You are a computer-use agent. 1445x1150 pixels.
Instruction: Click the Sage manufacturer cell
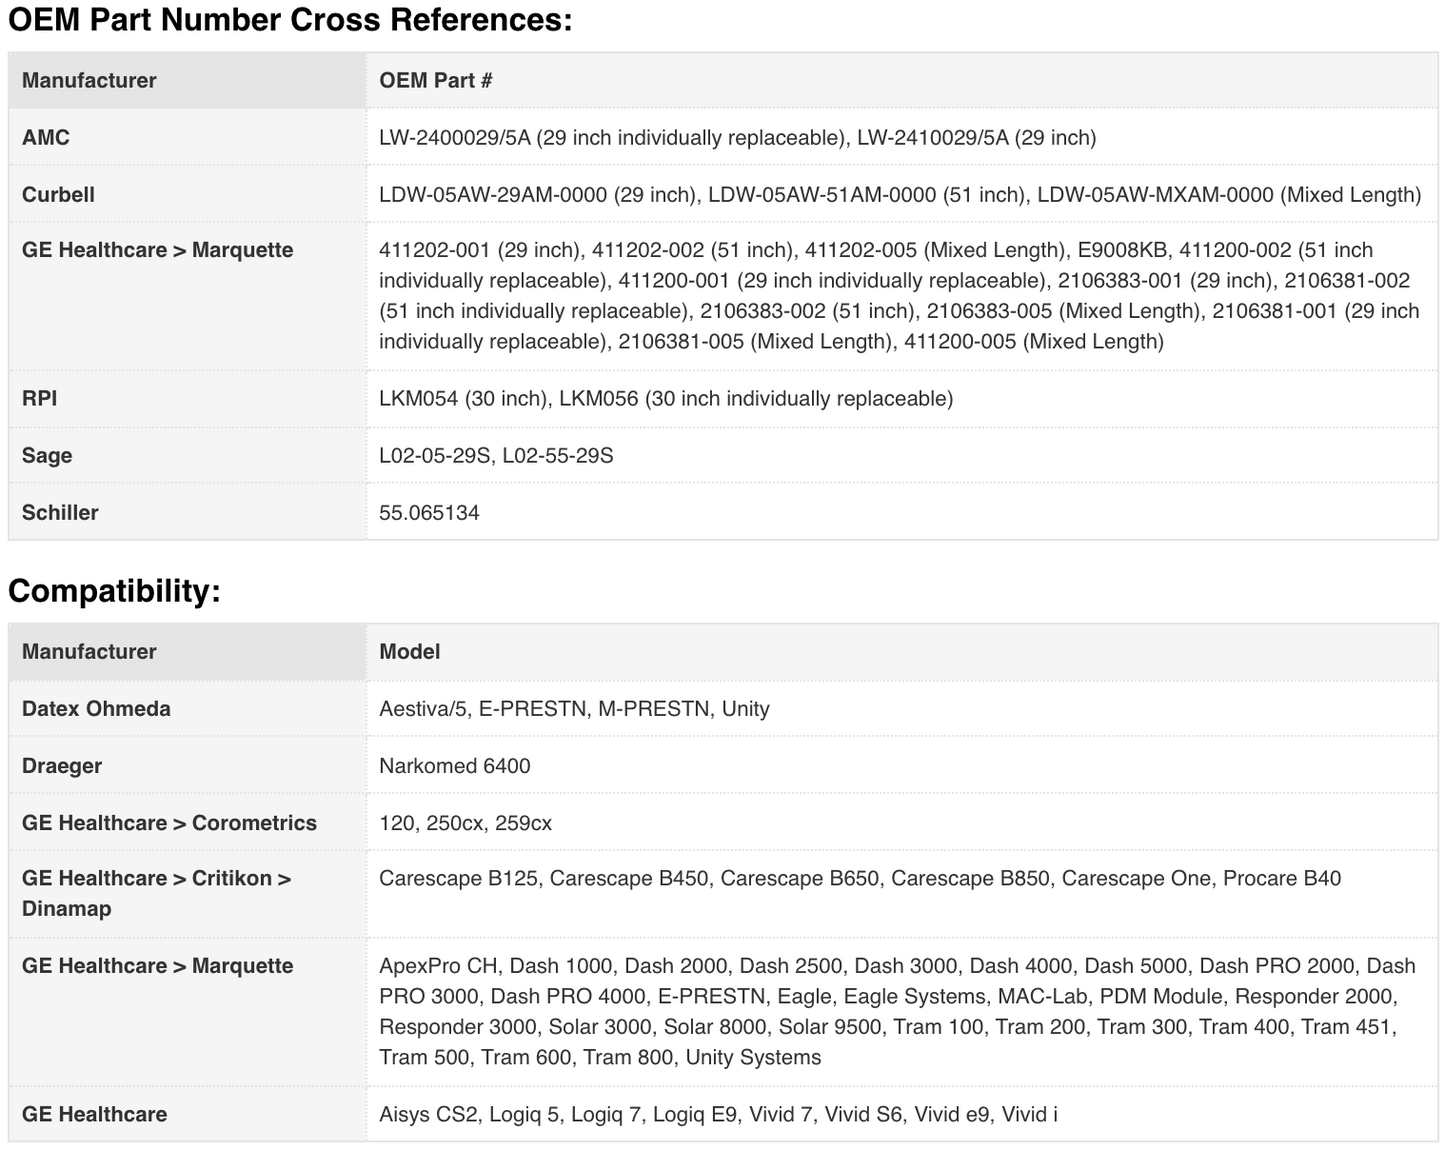tap(188, 455)
